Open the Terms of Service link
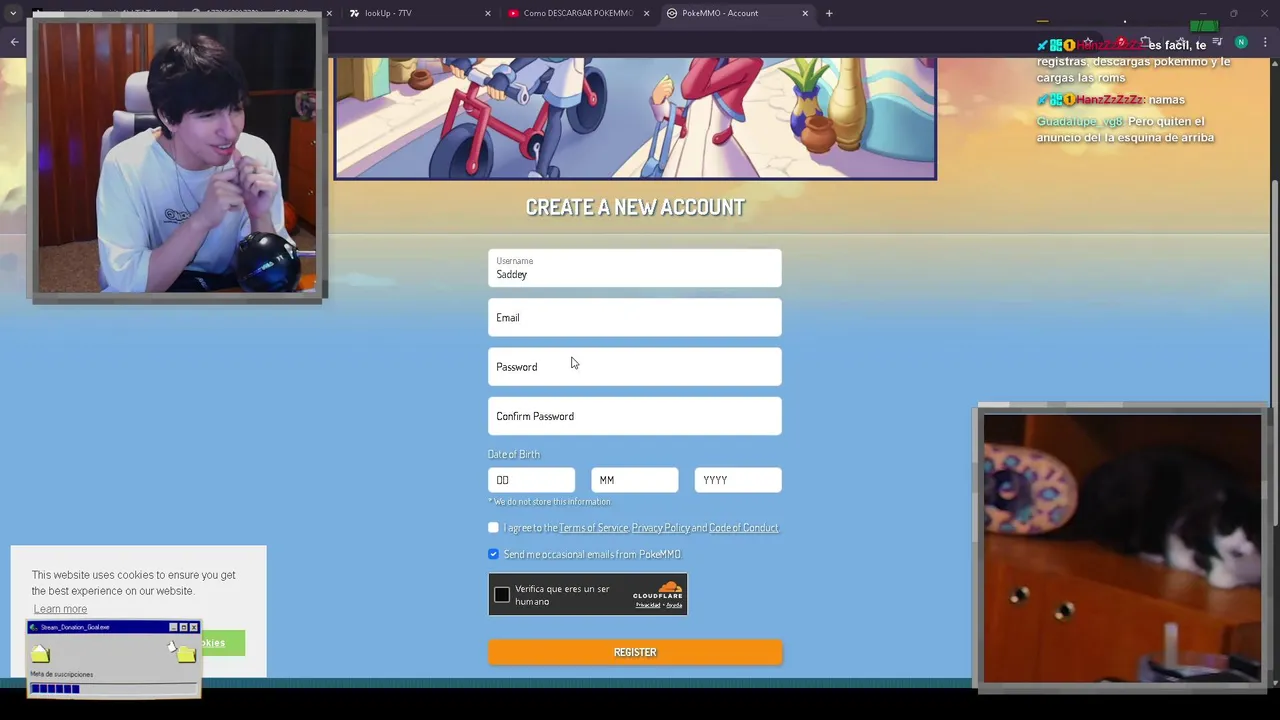 pyautogui.click(x=593, y=528)
